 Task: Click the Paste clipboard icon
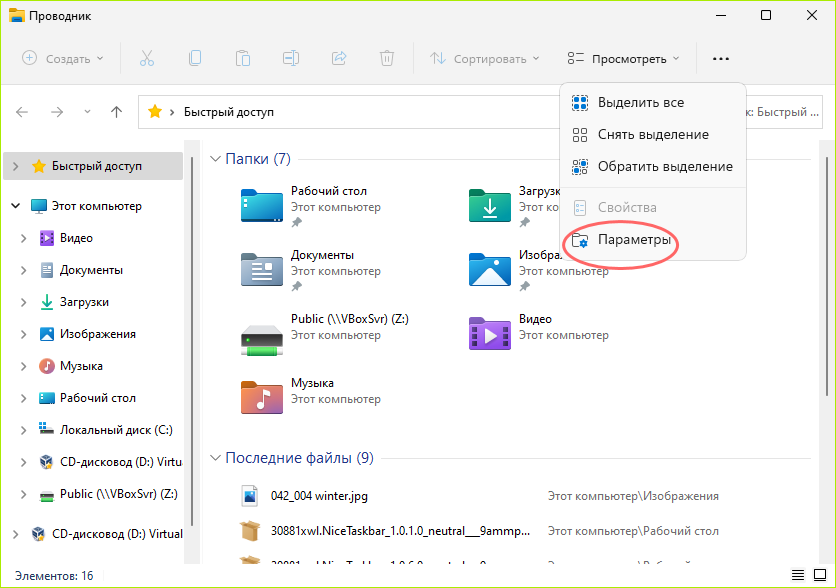coord(243,58)
